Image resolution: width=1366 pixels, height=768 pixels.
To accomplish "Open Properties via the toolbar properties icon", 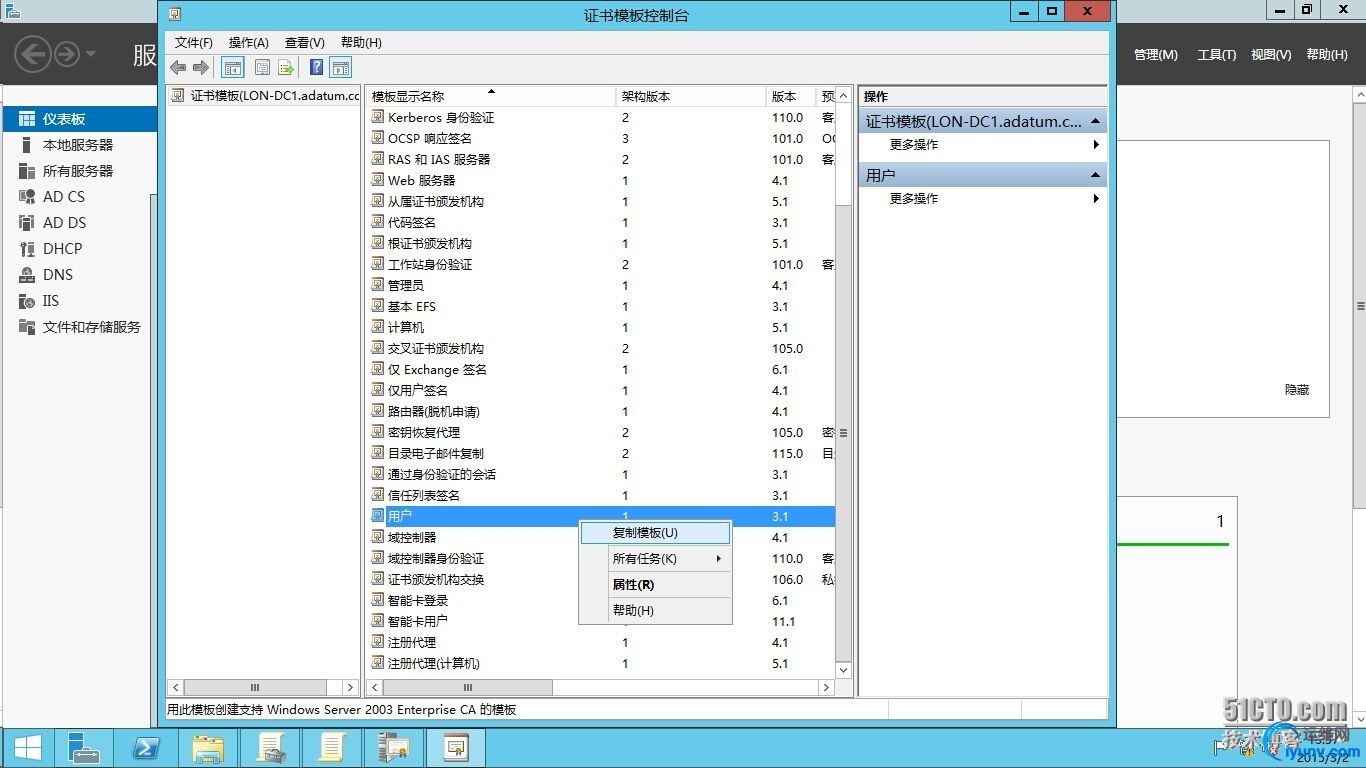I will (x=262, y=68).
